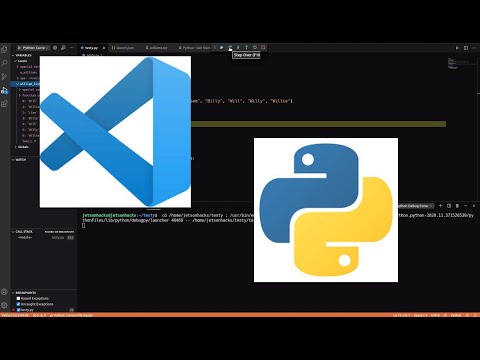Split the terminal panel
Viewport: 480px width, 360px height.
[x=449, y=206]
